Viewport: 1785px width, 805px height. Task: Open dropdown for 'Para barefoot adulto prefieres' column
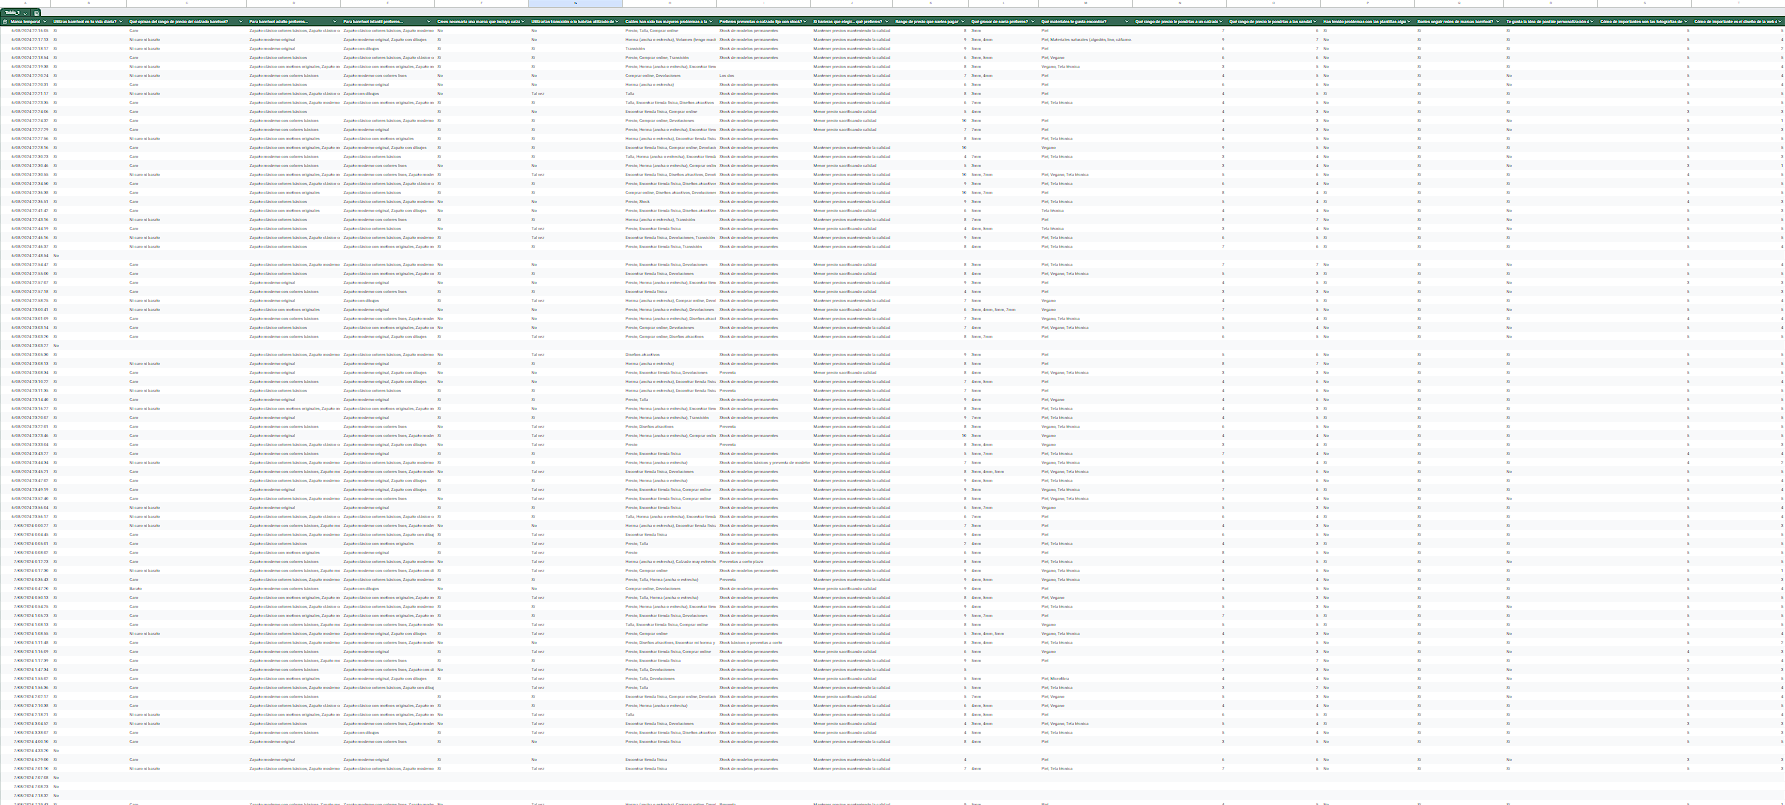[x=337, y=21]
